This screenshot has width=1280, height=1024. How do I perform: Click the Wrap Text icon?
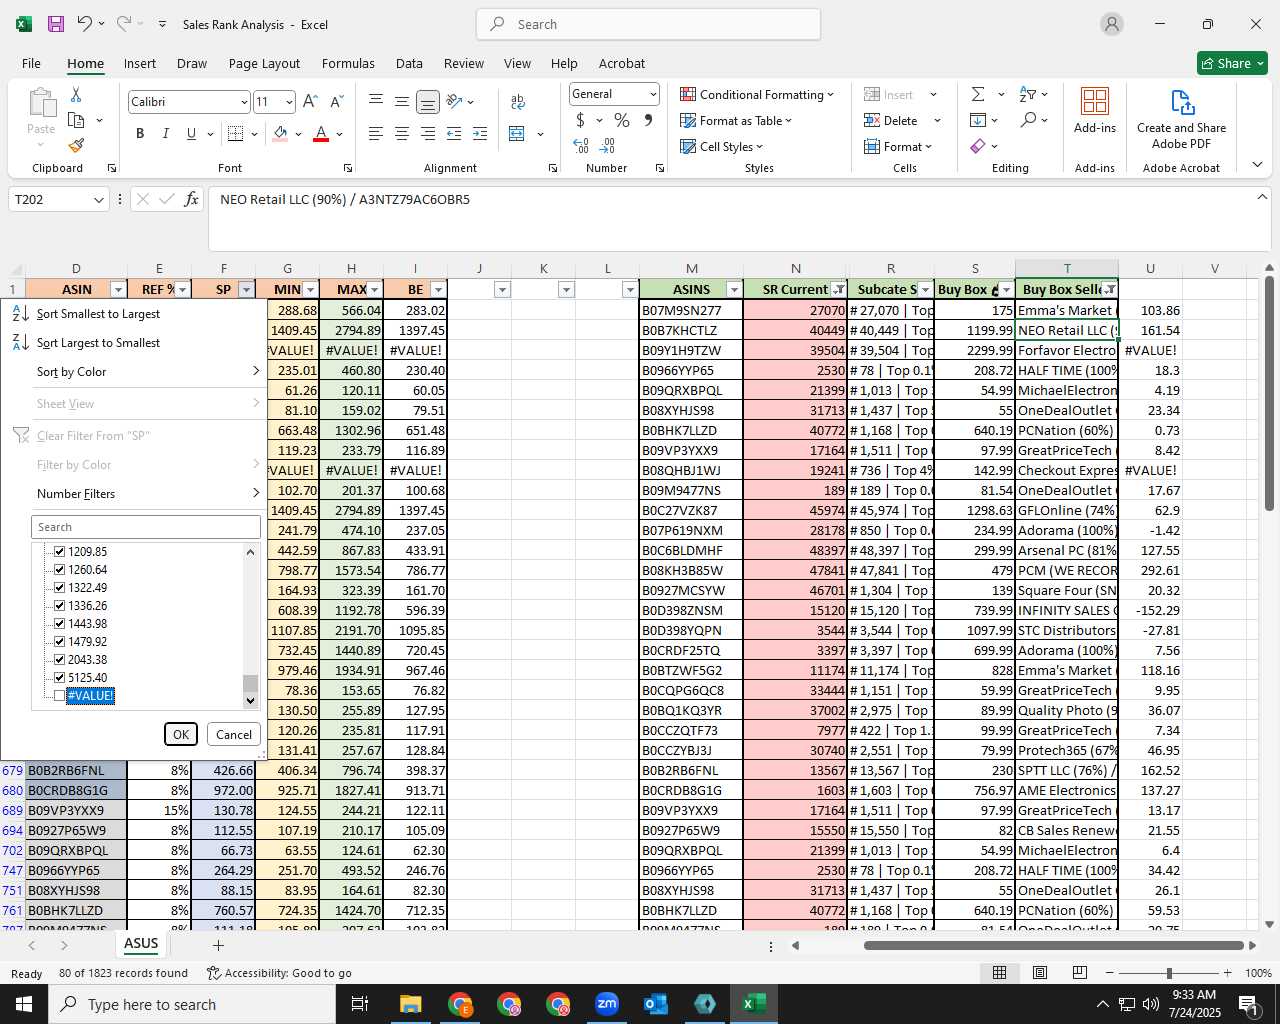pyautogui.click(x=518, y=102)
